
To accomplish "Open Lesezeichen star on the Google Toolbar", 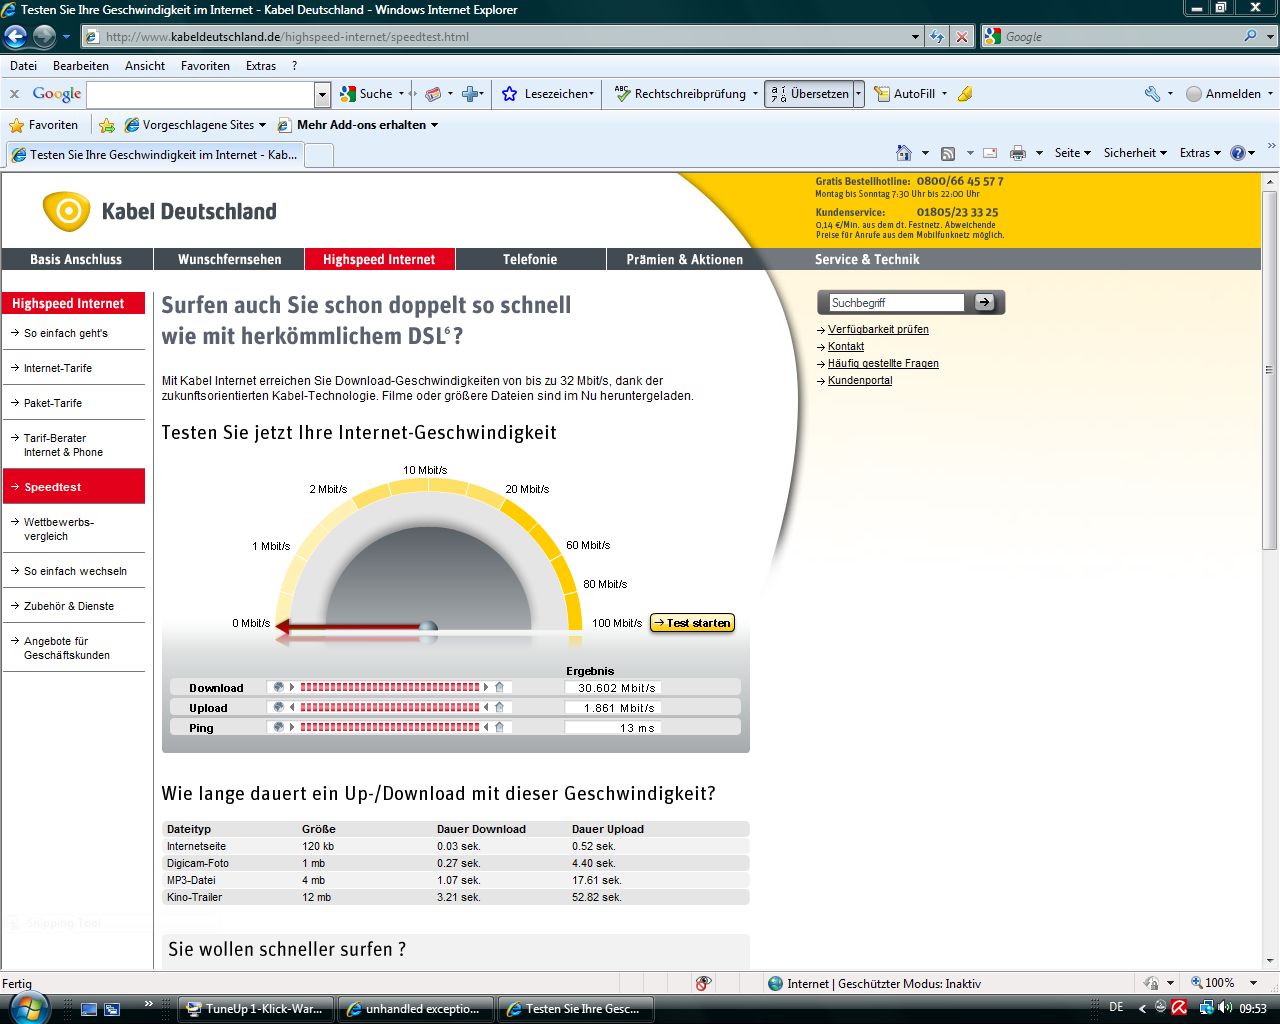I will [x=546, y=94].
